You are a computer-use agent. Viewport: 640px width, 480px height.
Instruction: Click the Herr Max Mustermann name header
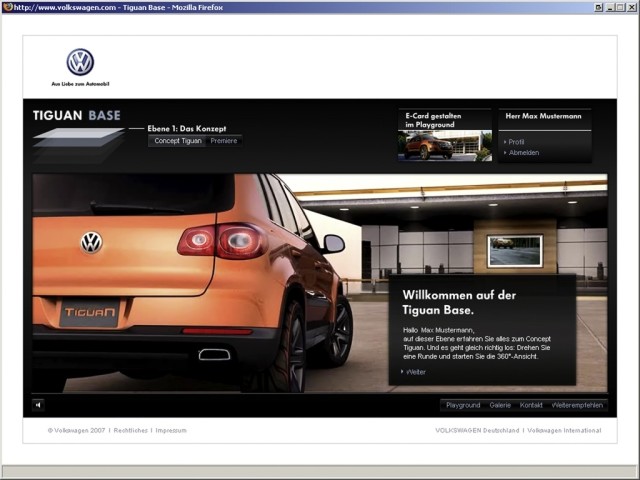coord(543,116)
